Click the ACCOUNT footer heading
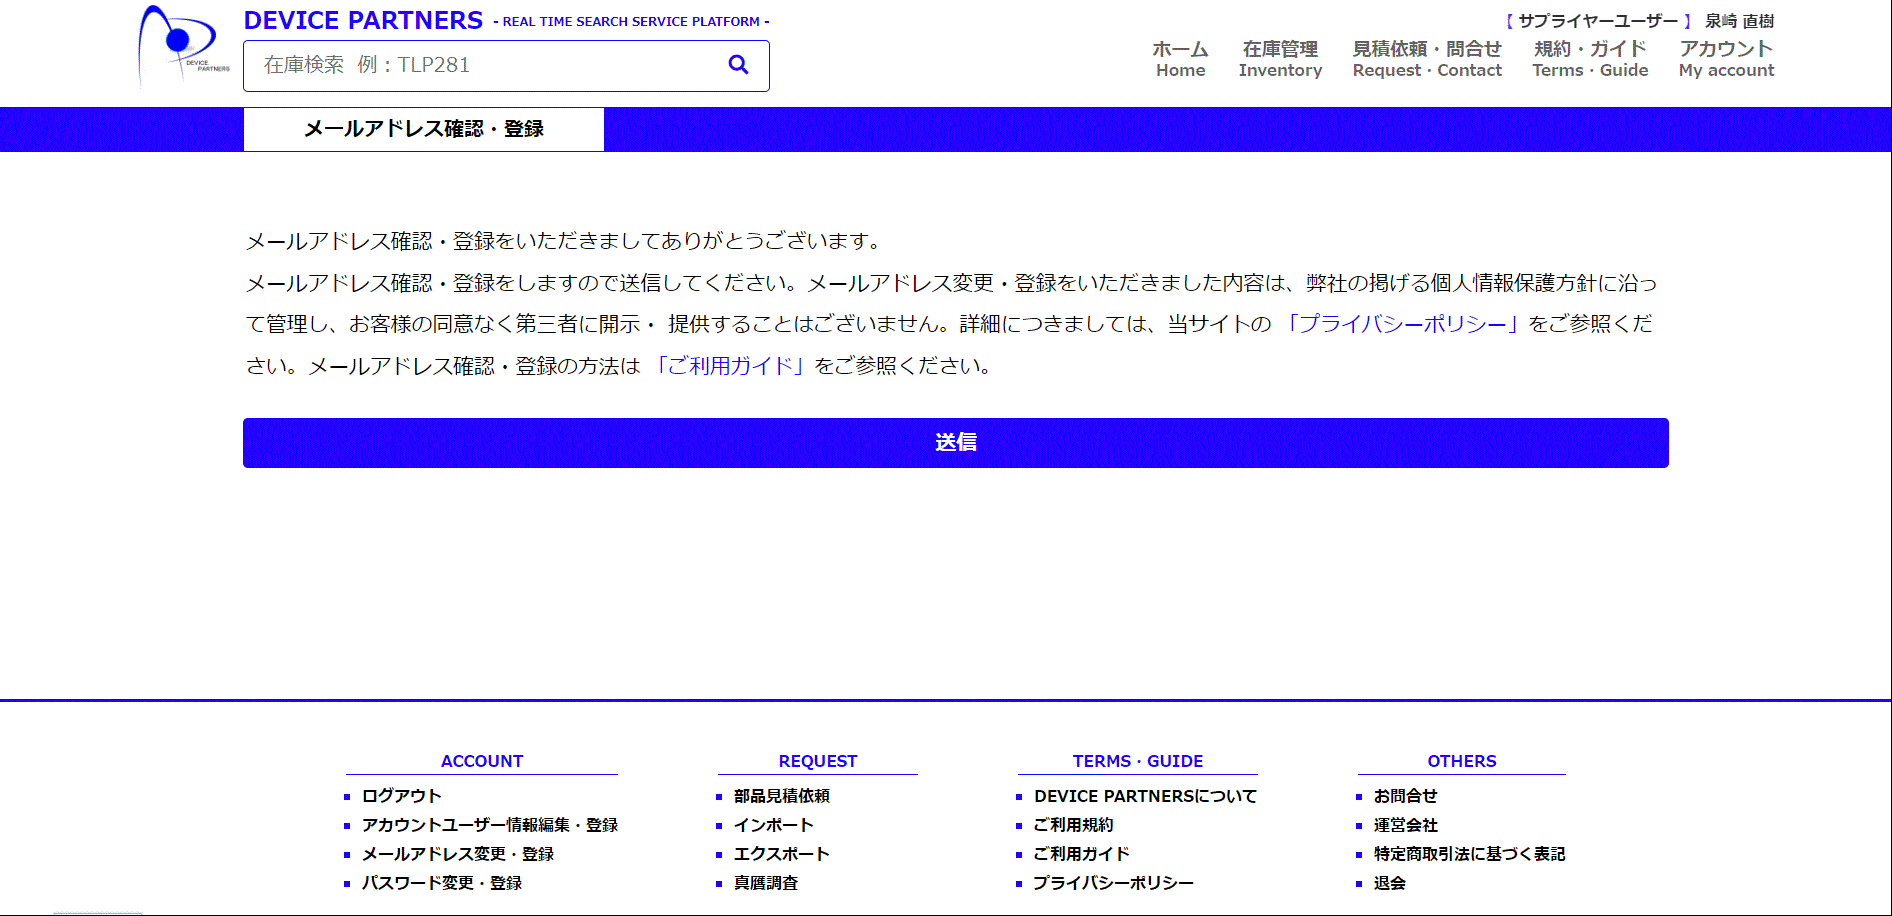 [x=482, y=761]
